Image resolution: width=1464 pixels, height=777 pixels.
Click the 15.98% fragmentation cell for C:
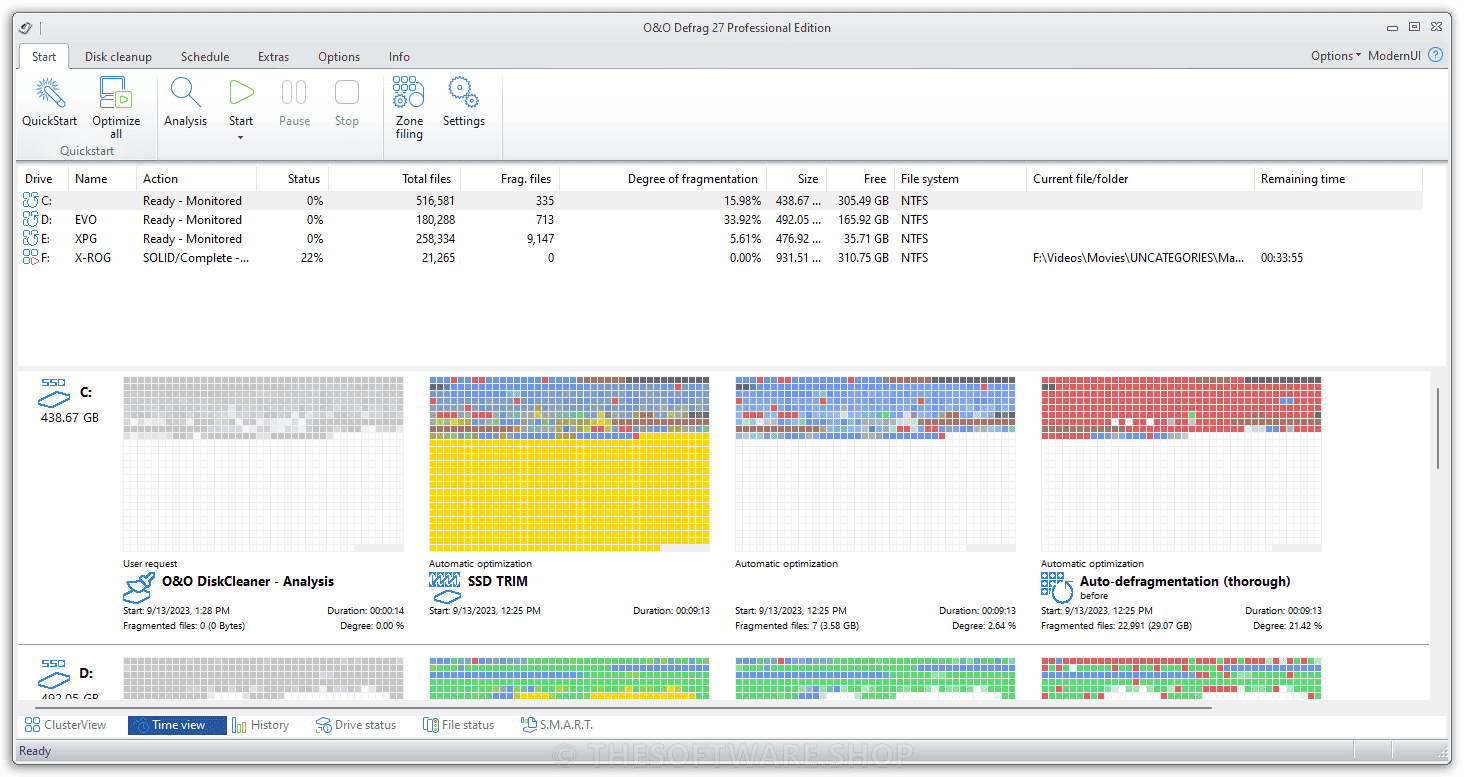coord(741,201)
